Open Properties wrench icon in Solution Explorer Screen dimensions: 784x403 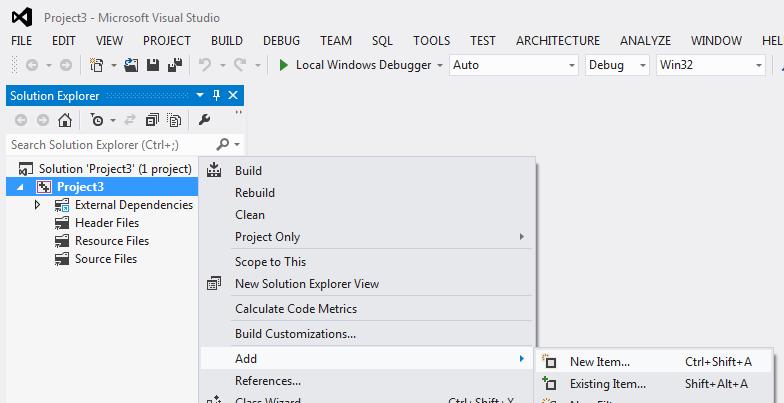(204, 120)
